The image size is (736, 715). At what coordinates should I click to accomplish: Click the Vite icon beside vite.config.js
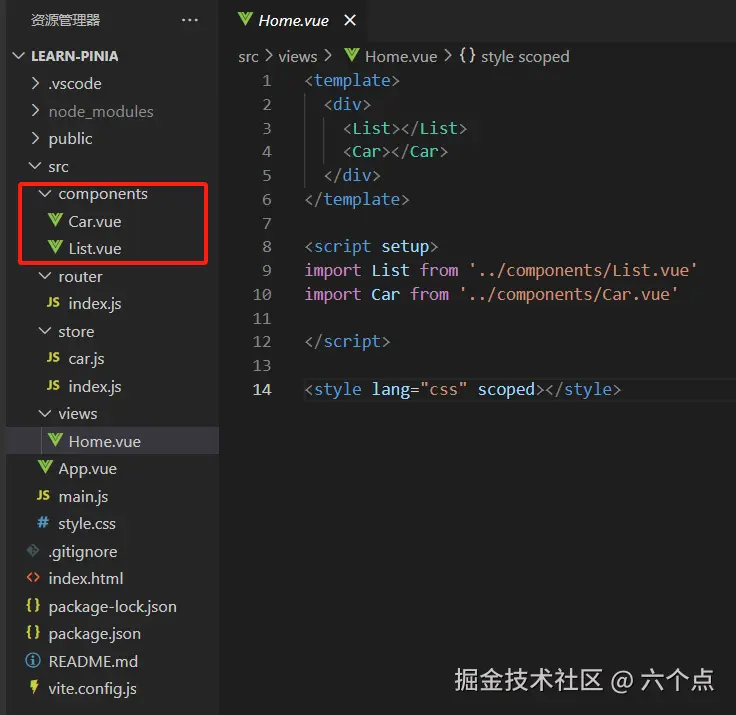(34, 687)
